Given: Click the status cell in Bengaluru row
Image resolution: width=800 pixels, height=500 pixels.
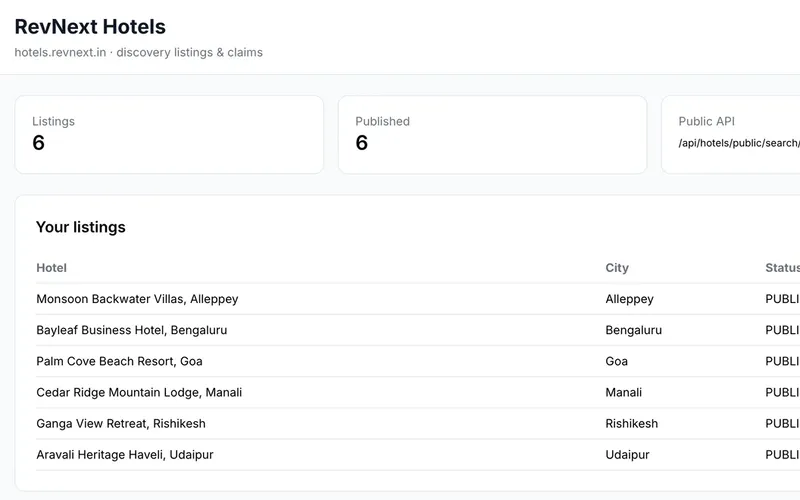Looking at the screenshot, I should (782, 330).
